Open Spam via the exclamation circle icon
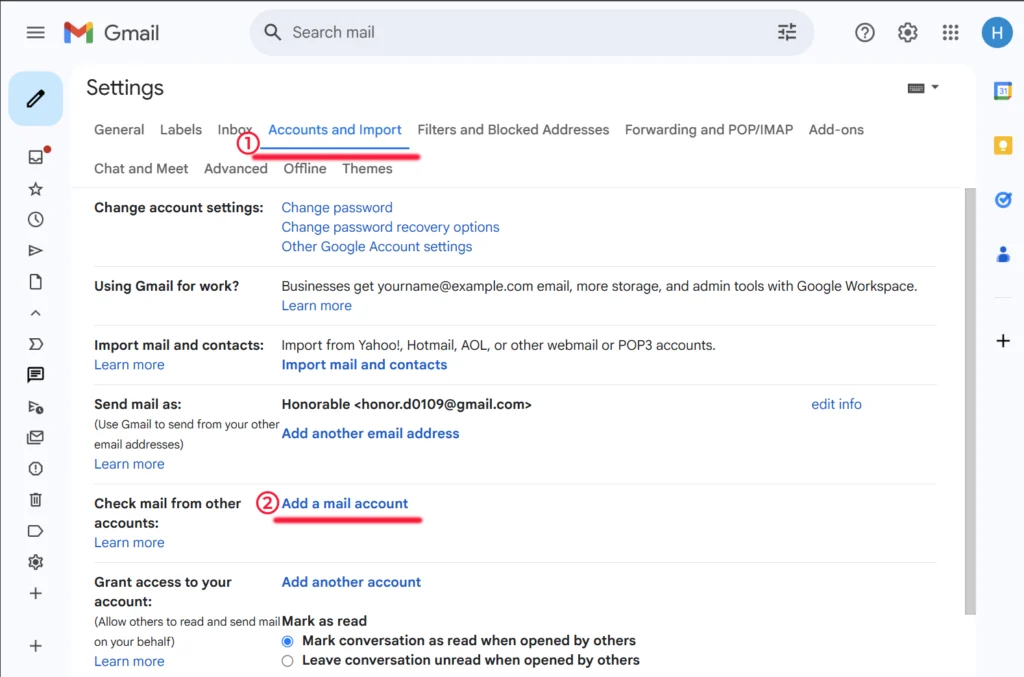 pos(35,469)
